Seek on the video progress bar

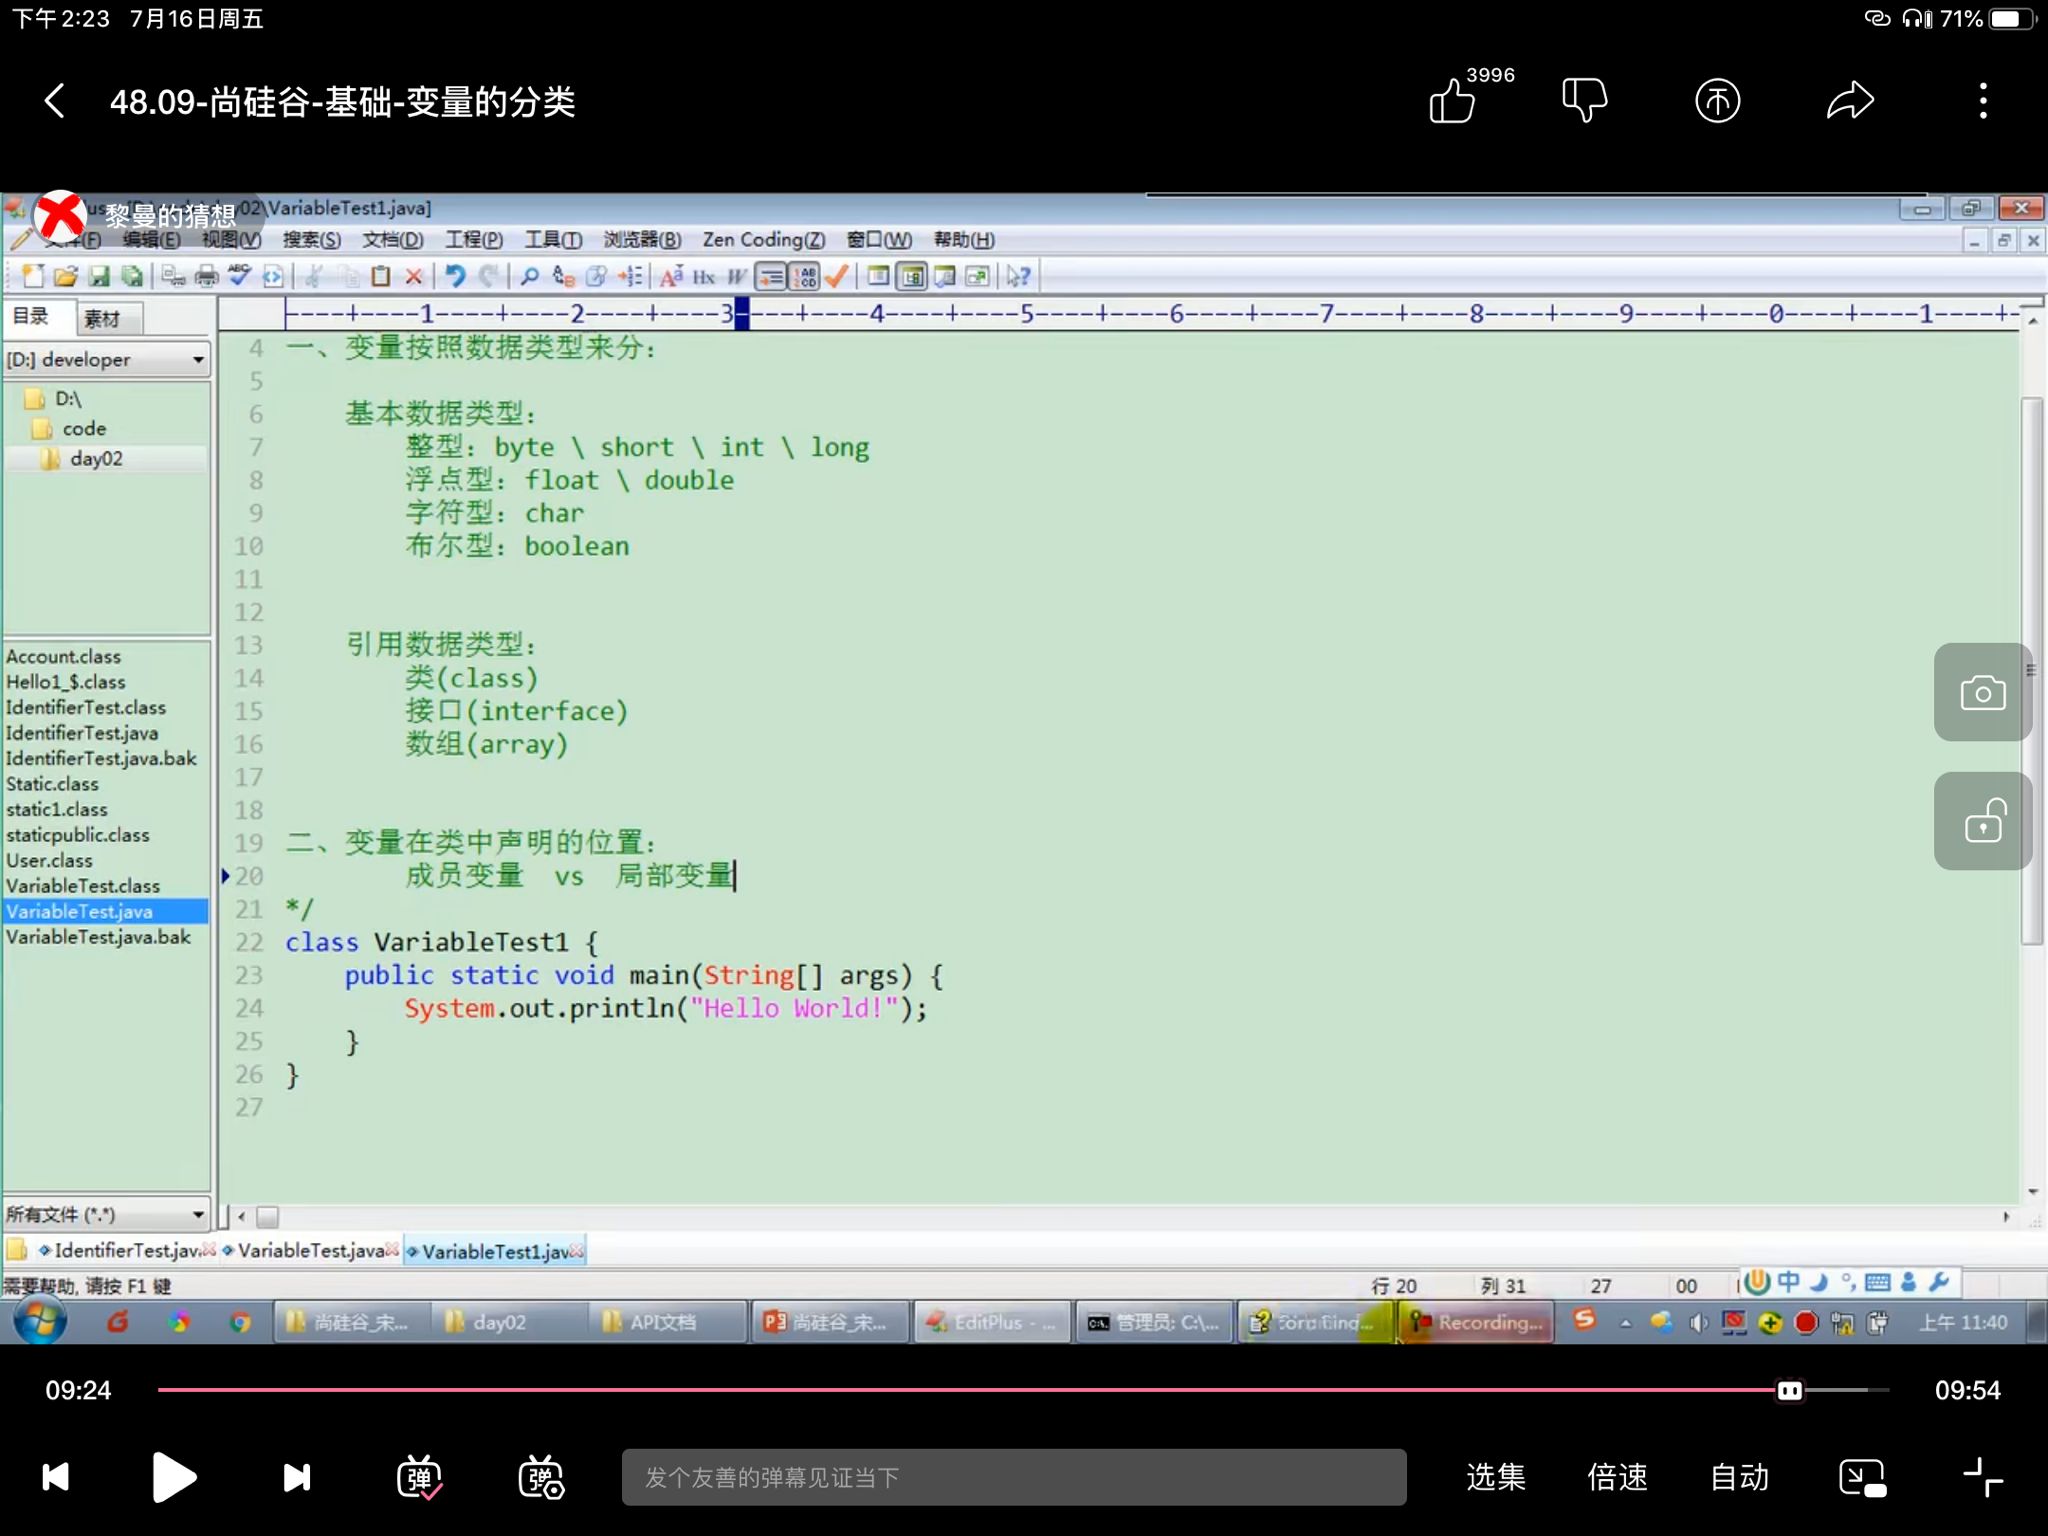click(x=1023, y=1390)
